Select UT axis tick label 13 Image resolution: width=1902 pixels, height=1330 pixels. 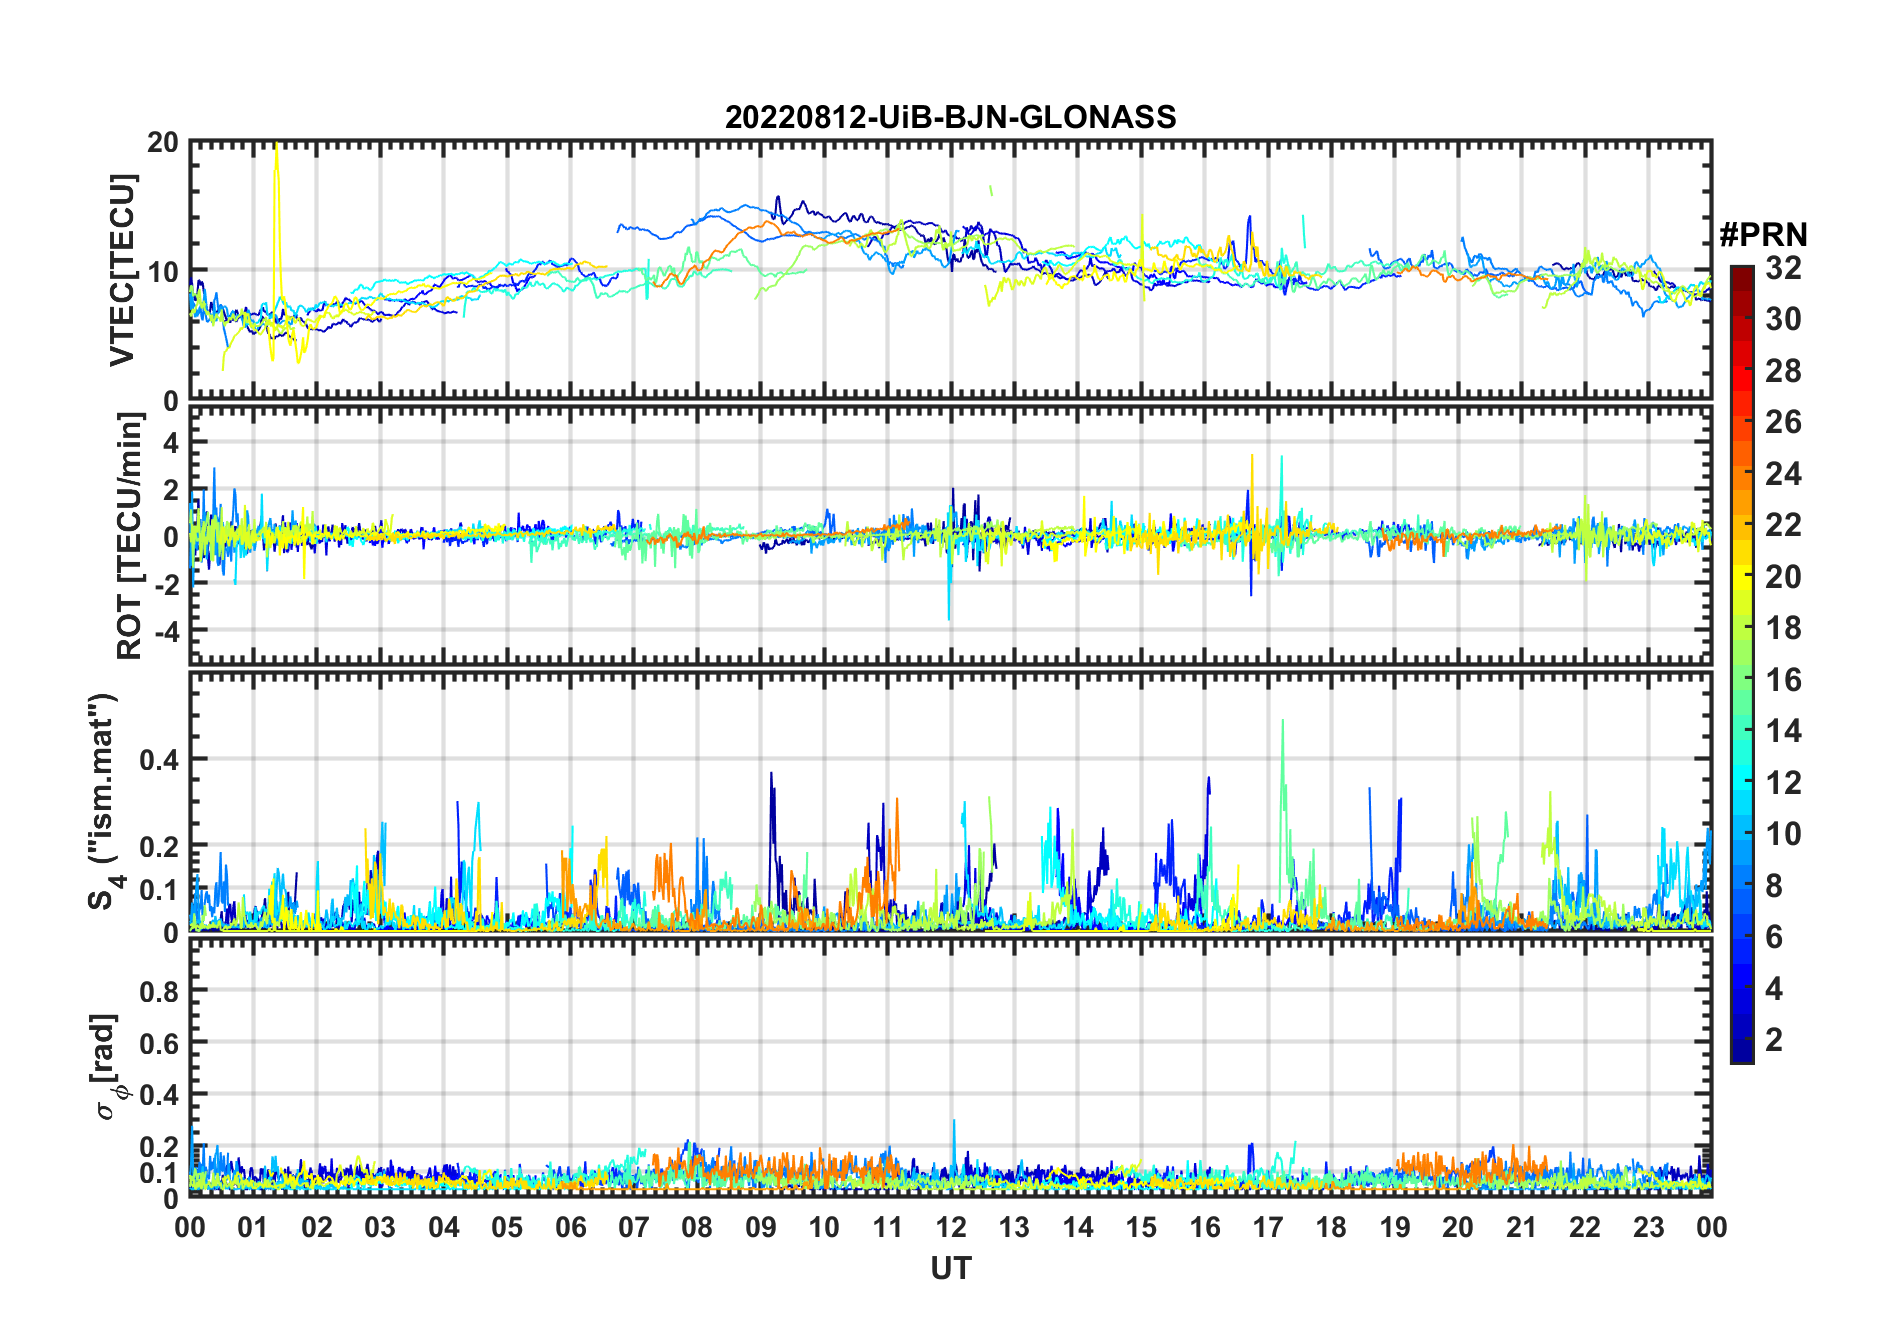1014,1228
